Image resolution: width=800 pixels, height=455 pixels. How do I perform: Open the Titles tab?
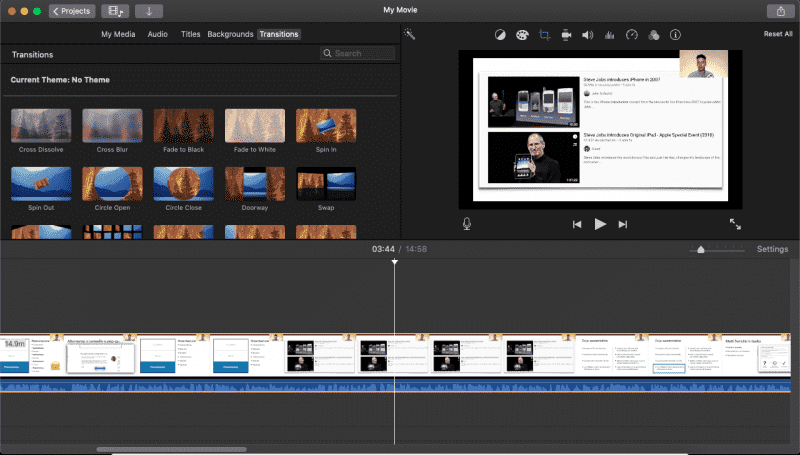click(190, 34)
